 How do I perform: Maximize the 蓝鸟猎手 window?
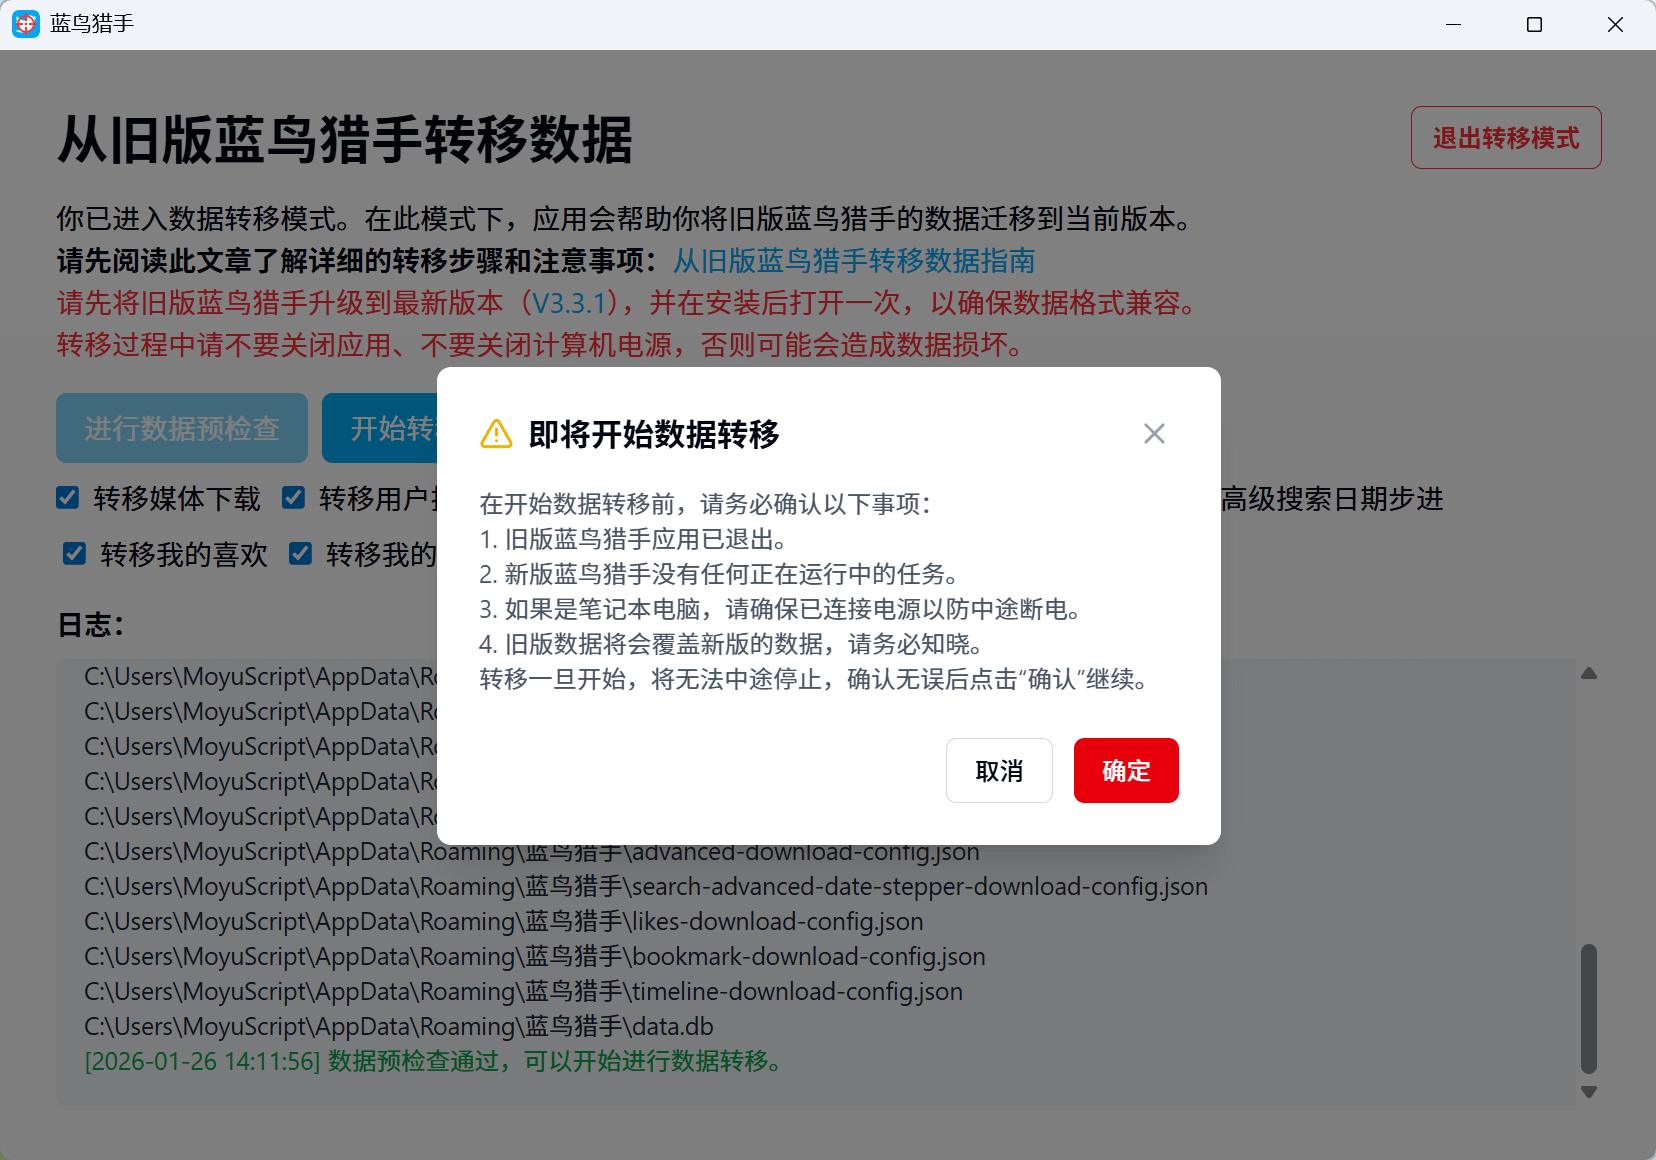tap(1534, 24)
